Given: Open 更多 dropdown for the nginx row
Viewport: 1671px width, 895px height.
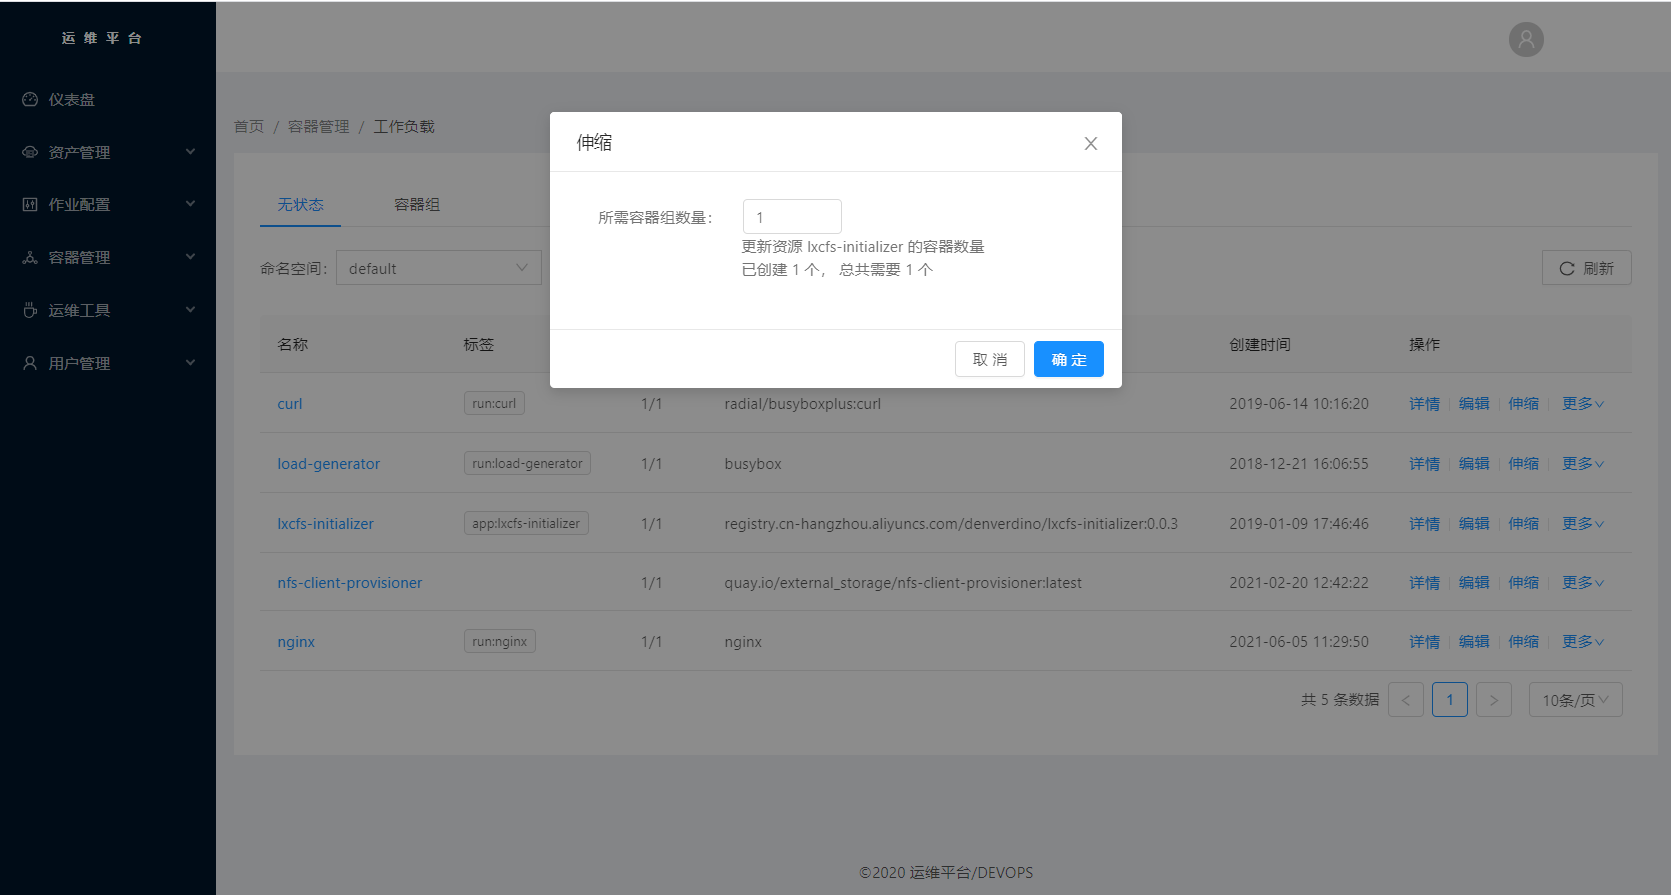Looking at the screenshot, I should [1583, 642].
